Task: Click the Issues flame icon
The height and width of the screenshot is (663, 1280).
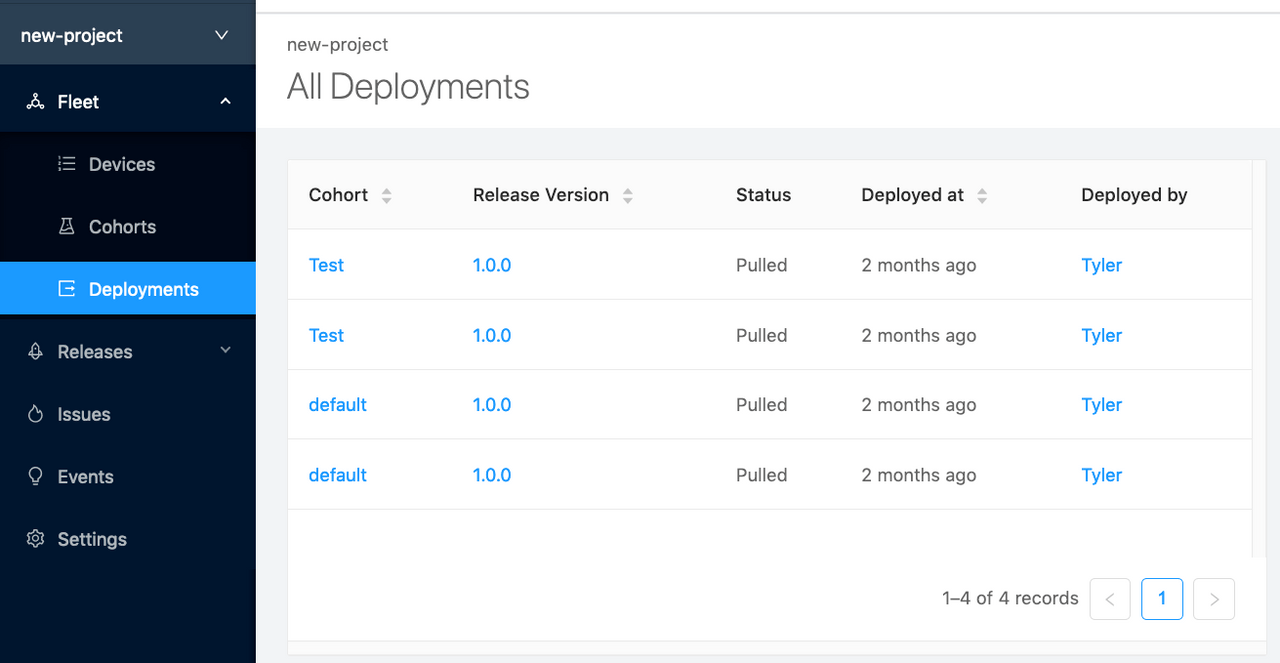Action: [35, 414]
